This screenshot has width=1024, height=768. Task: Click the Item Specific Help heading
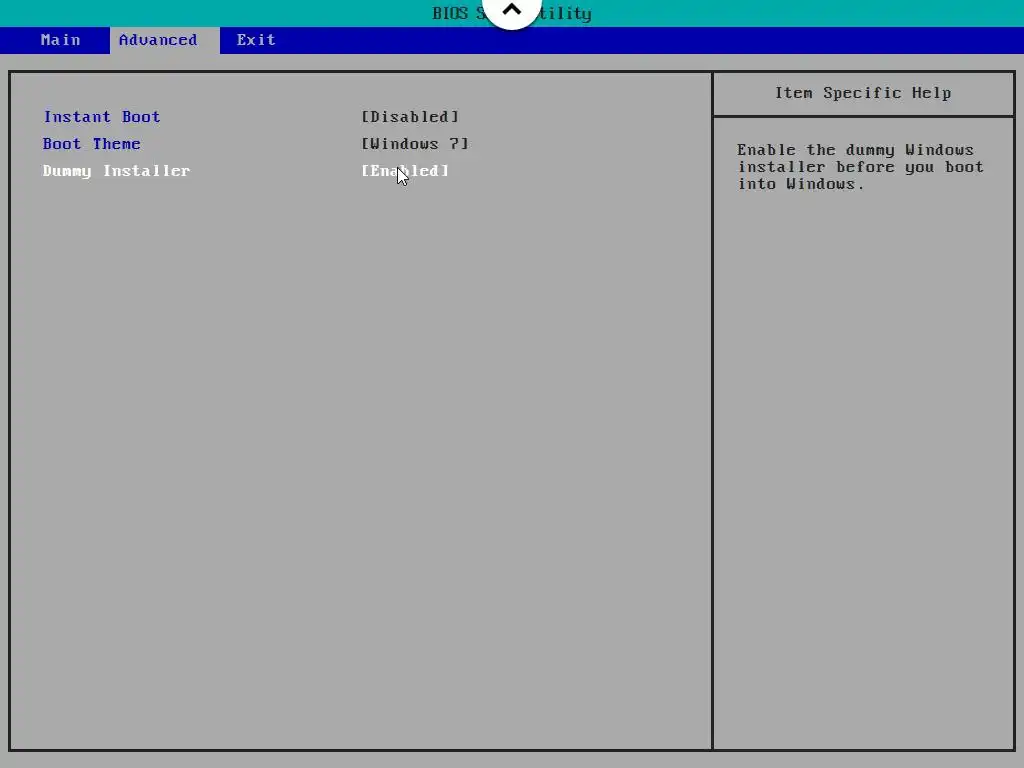(x=863, y=93)
